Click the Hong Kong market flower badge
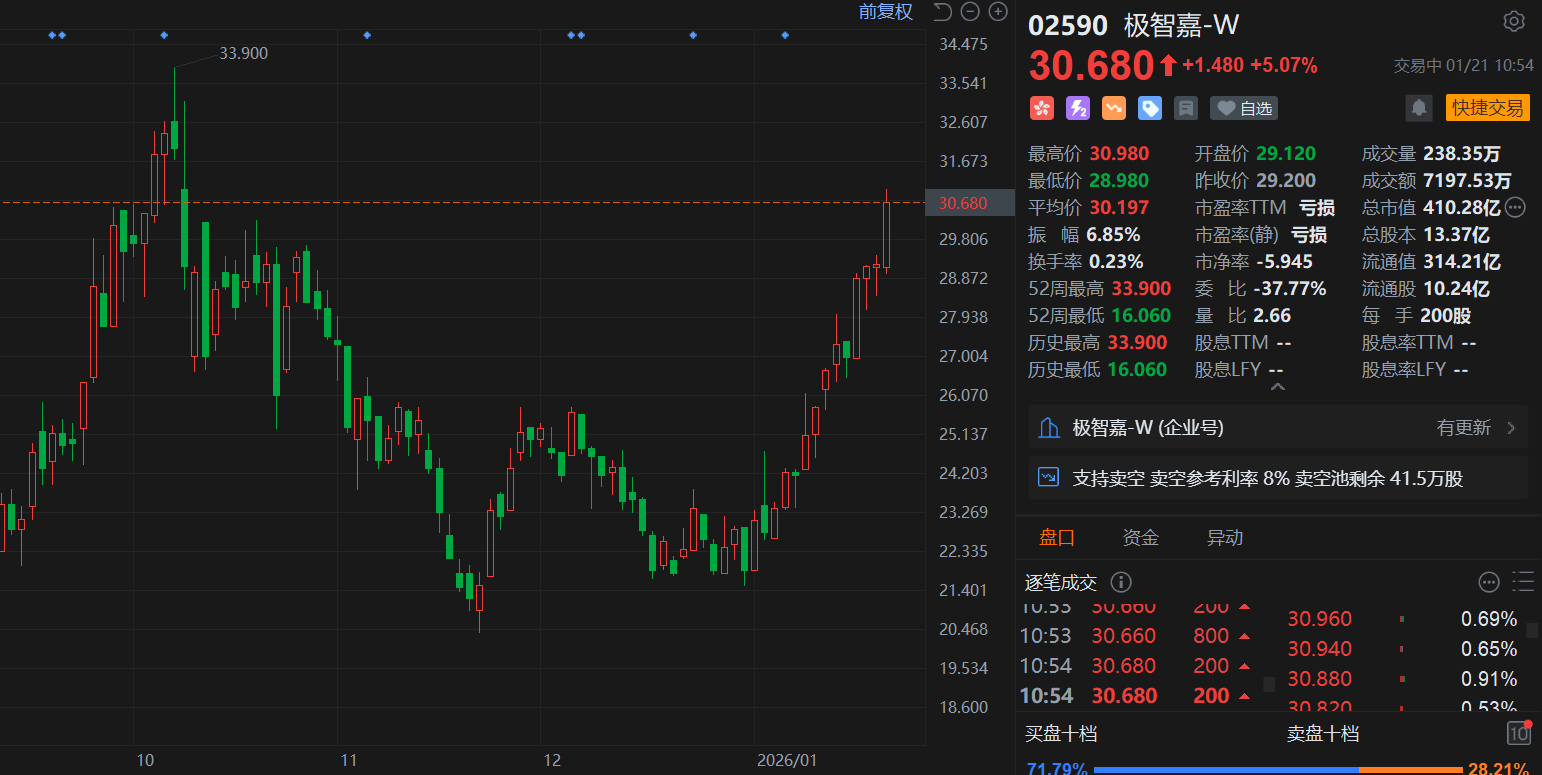 click(1042, 108)
